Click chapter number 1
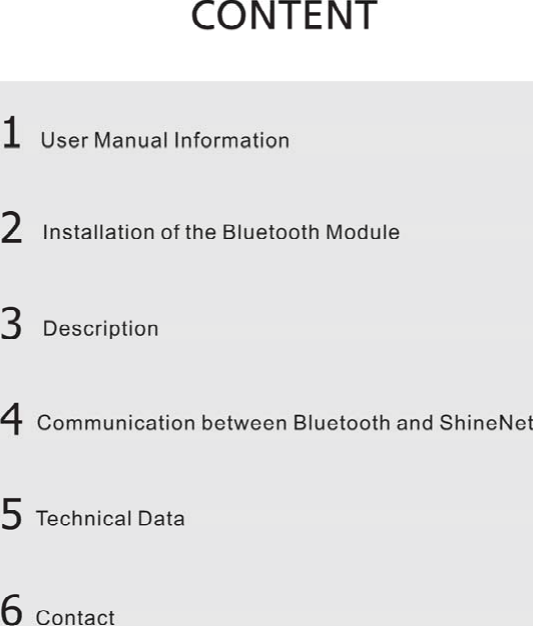533x626 pixels. [x=11, y=133]
